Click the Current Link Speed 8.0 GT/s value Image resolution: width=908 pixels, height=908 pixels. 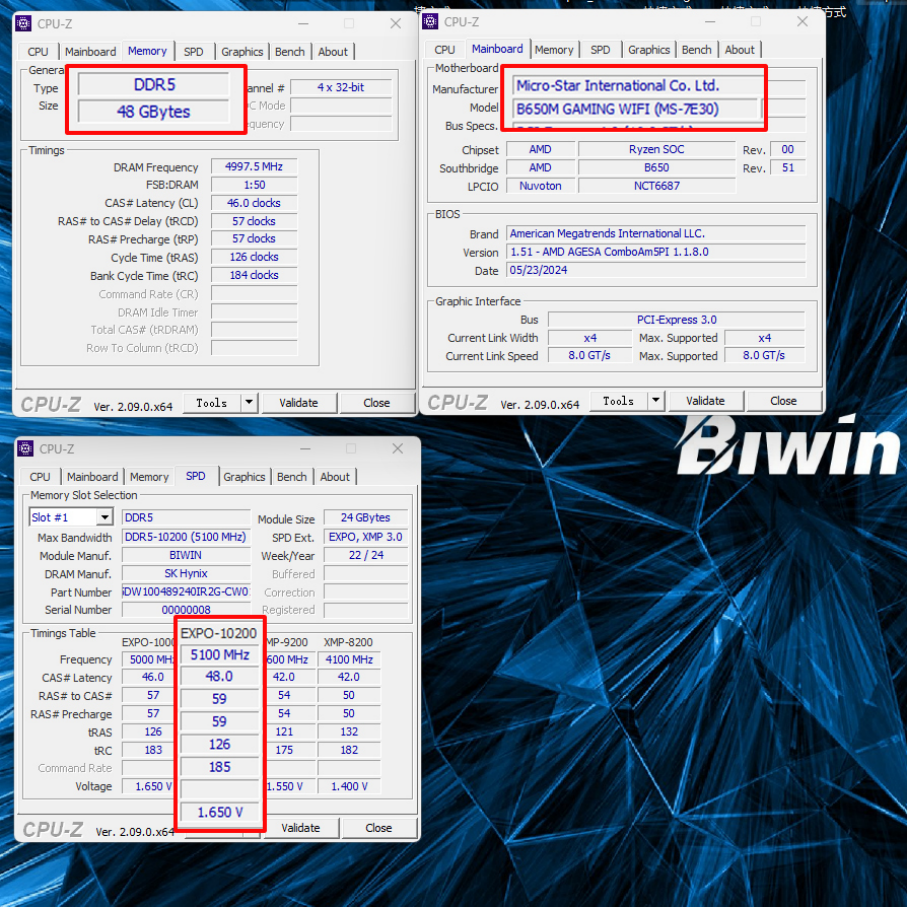tap(590, 356)
